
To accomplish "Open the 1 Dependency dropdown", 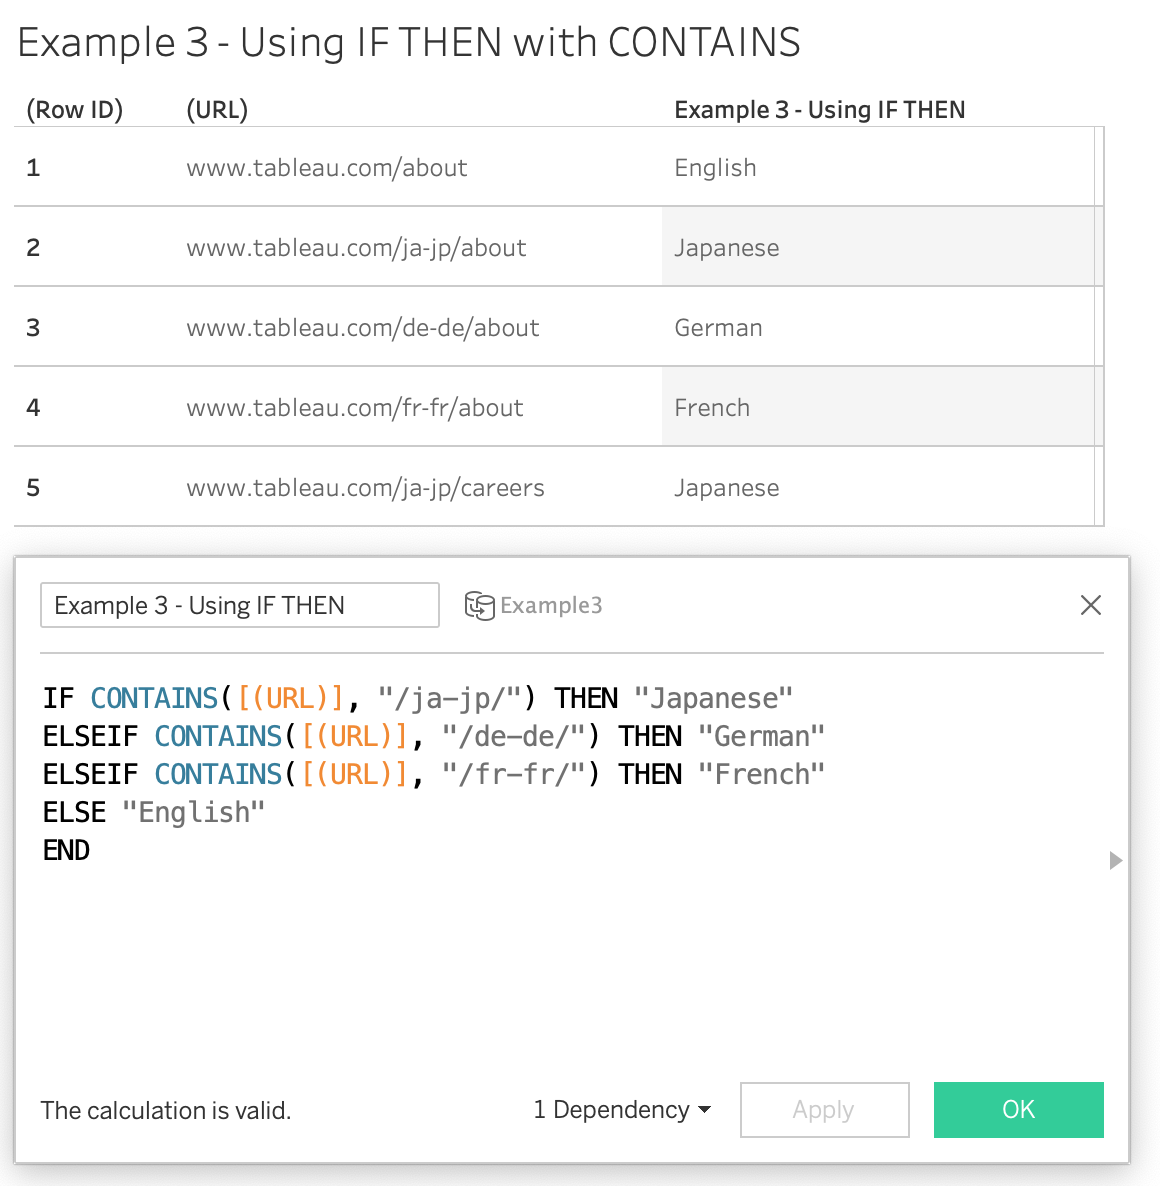I will (x=621, y=1110).
